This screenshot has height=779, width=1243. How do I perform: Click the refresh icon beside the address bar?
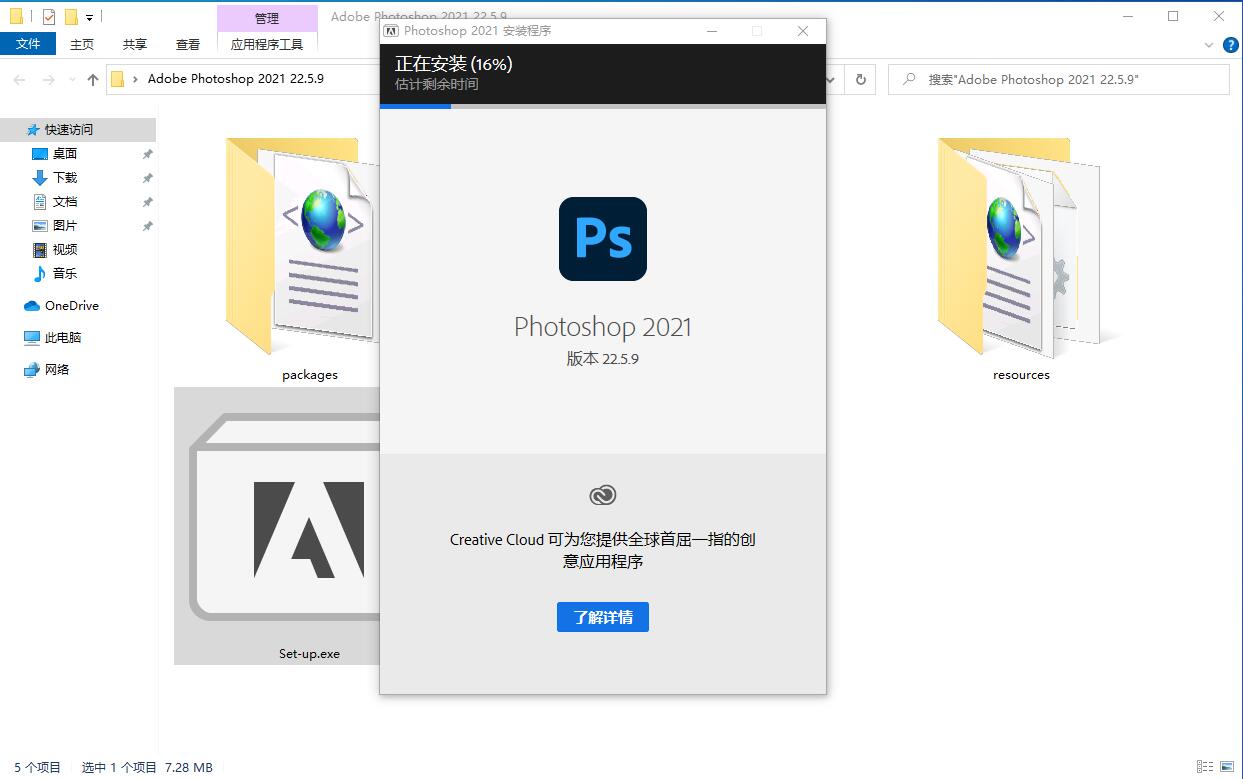coord(860,79)
